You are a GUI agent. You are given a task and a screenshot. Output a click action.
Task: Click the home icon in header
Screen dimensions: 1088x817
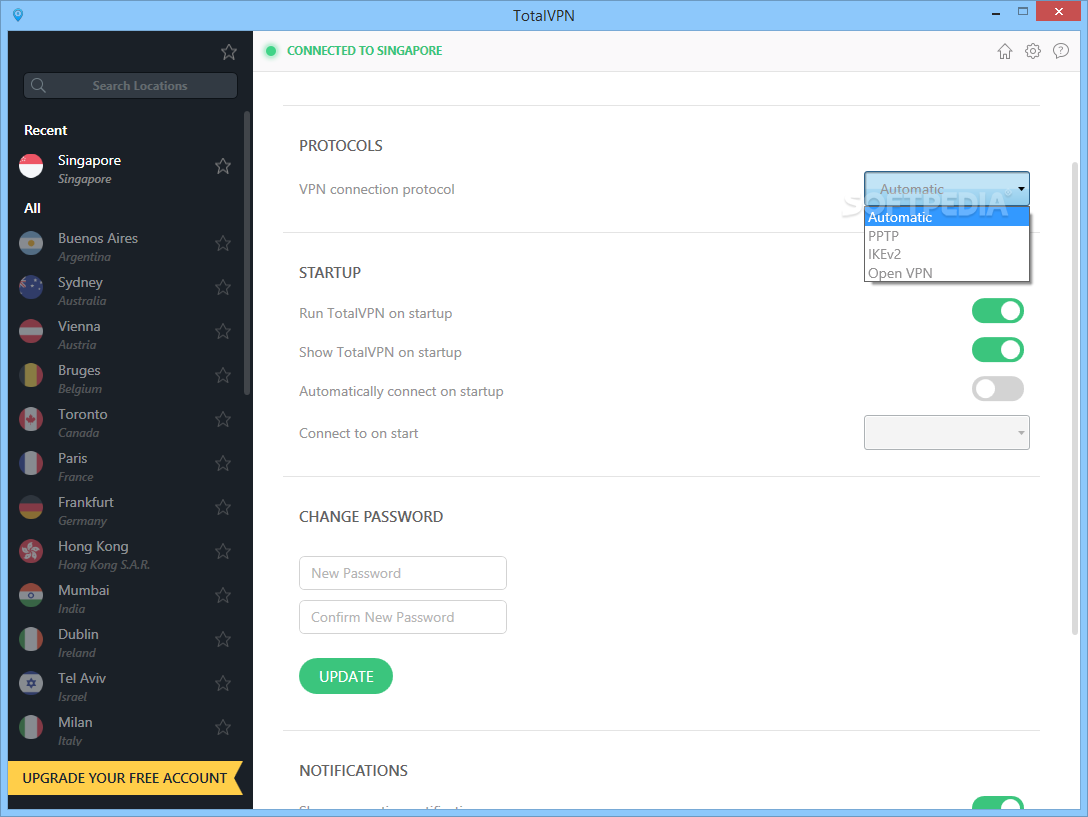click(x=1005, y=51)
